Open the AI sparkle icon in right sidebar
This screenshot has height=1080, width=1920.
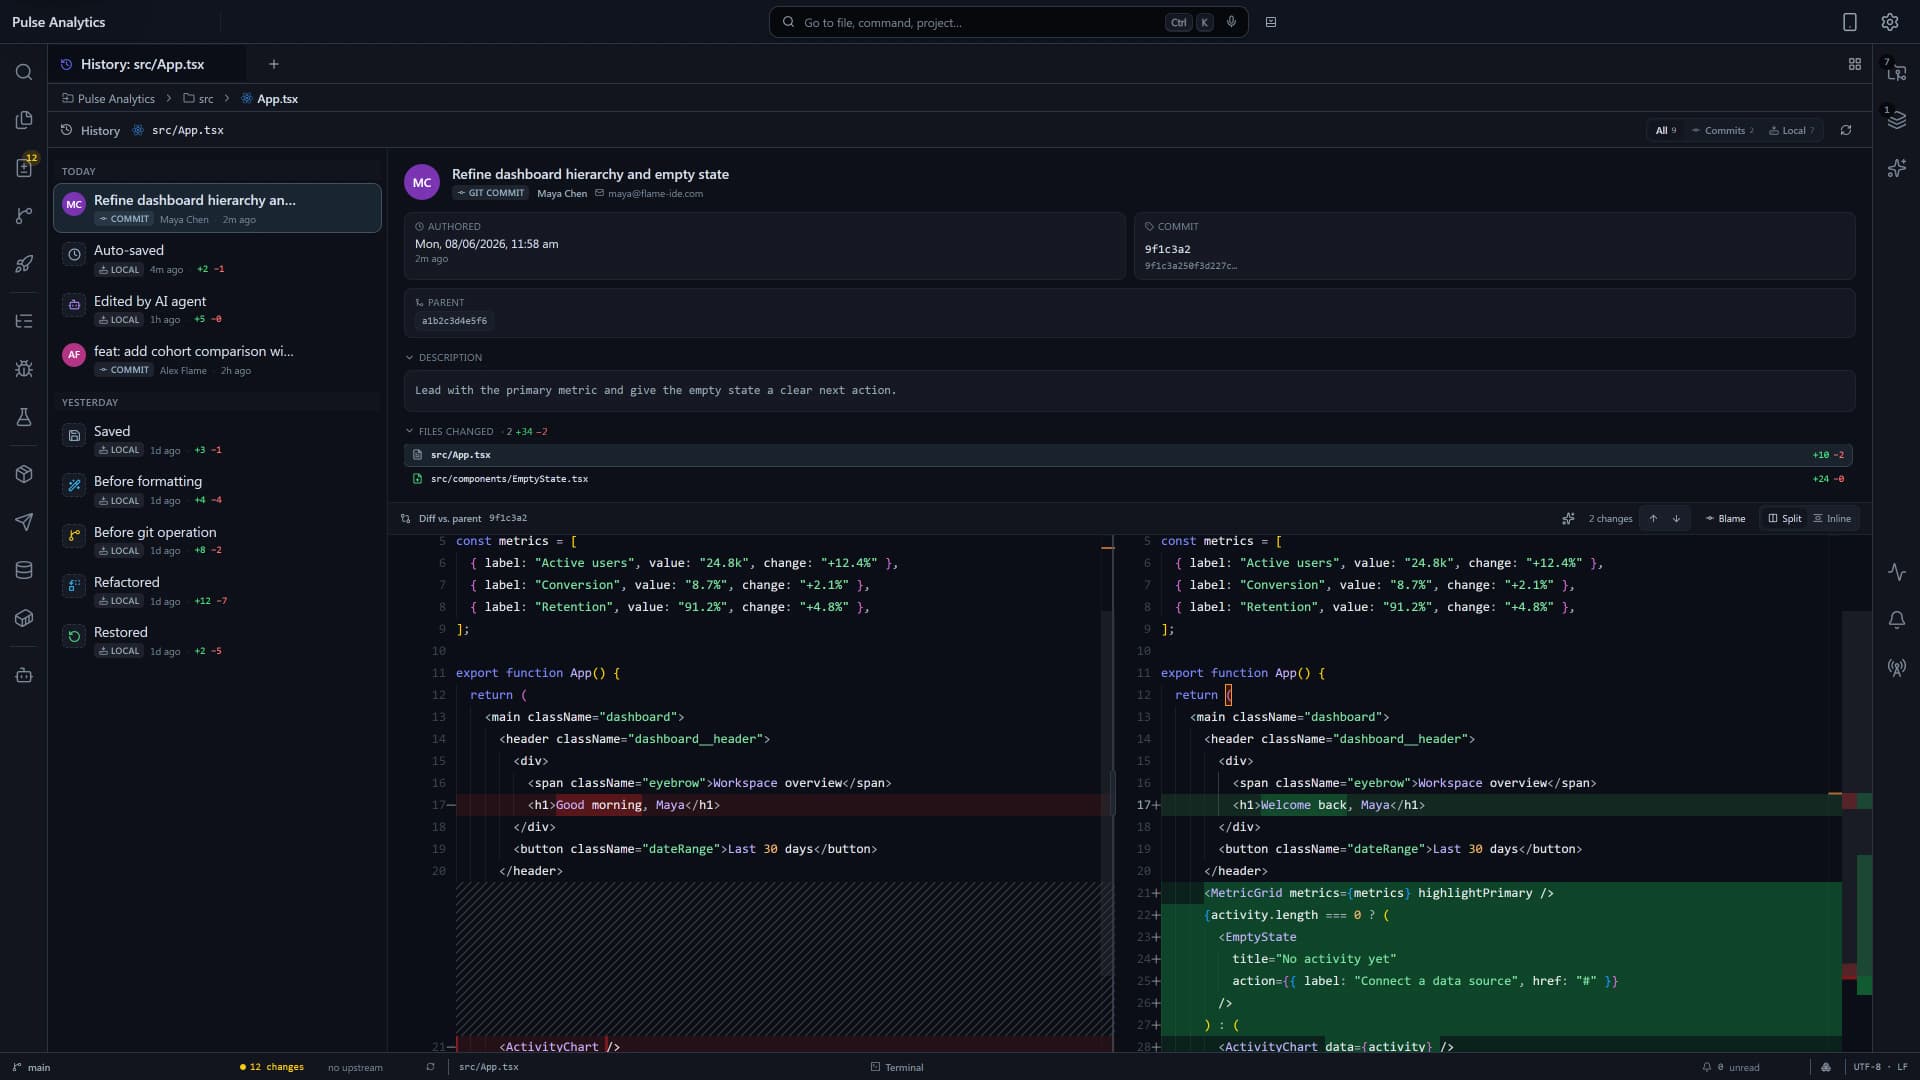[1896, 168]
